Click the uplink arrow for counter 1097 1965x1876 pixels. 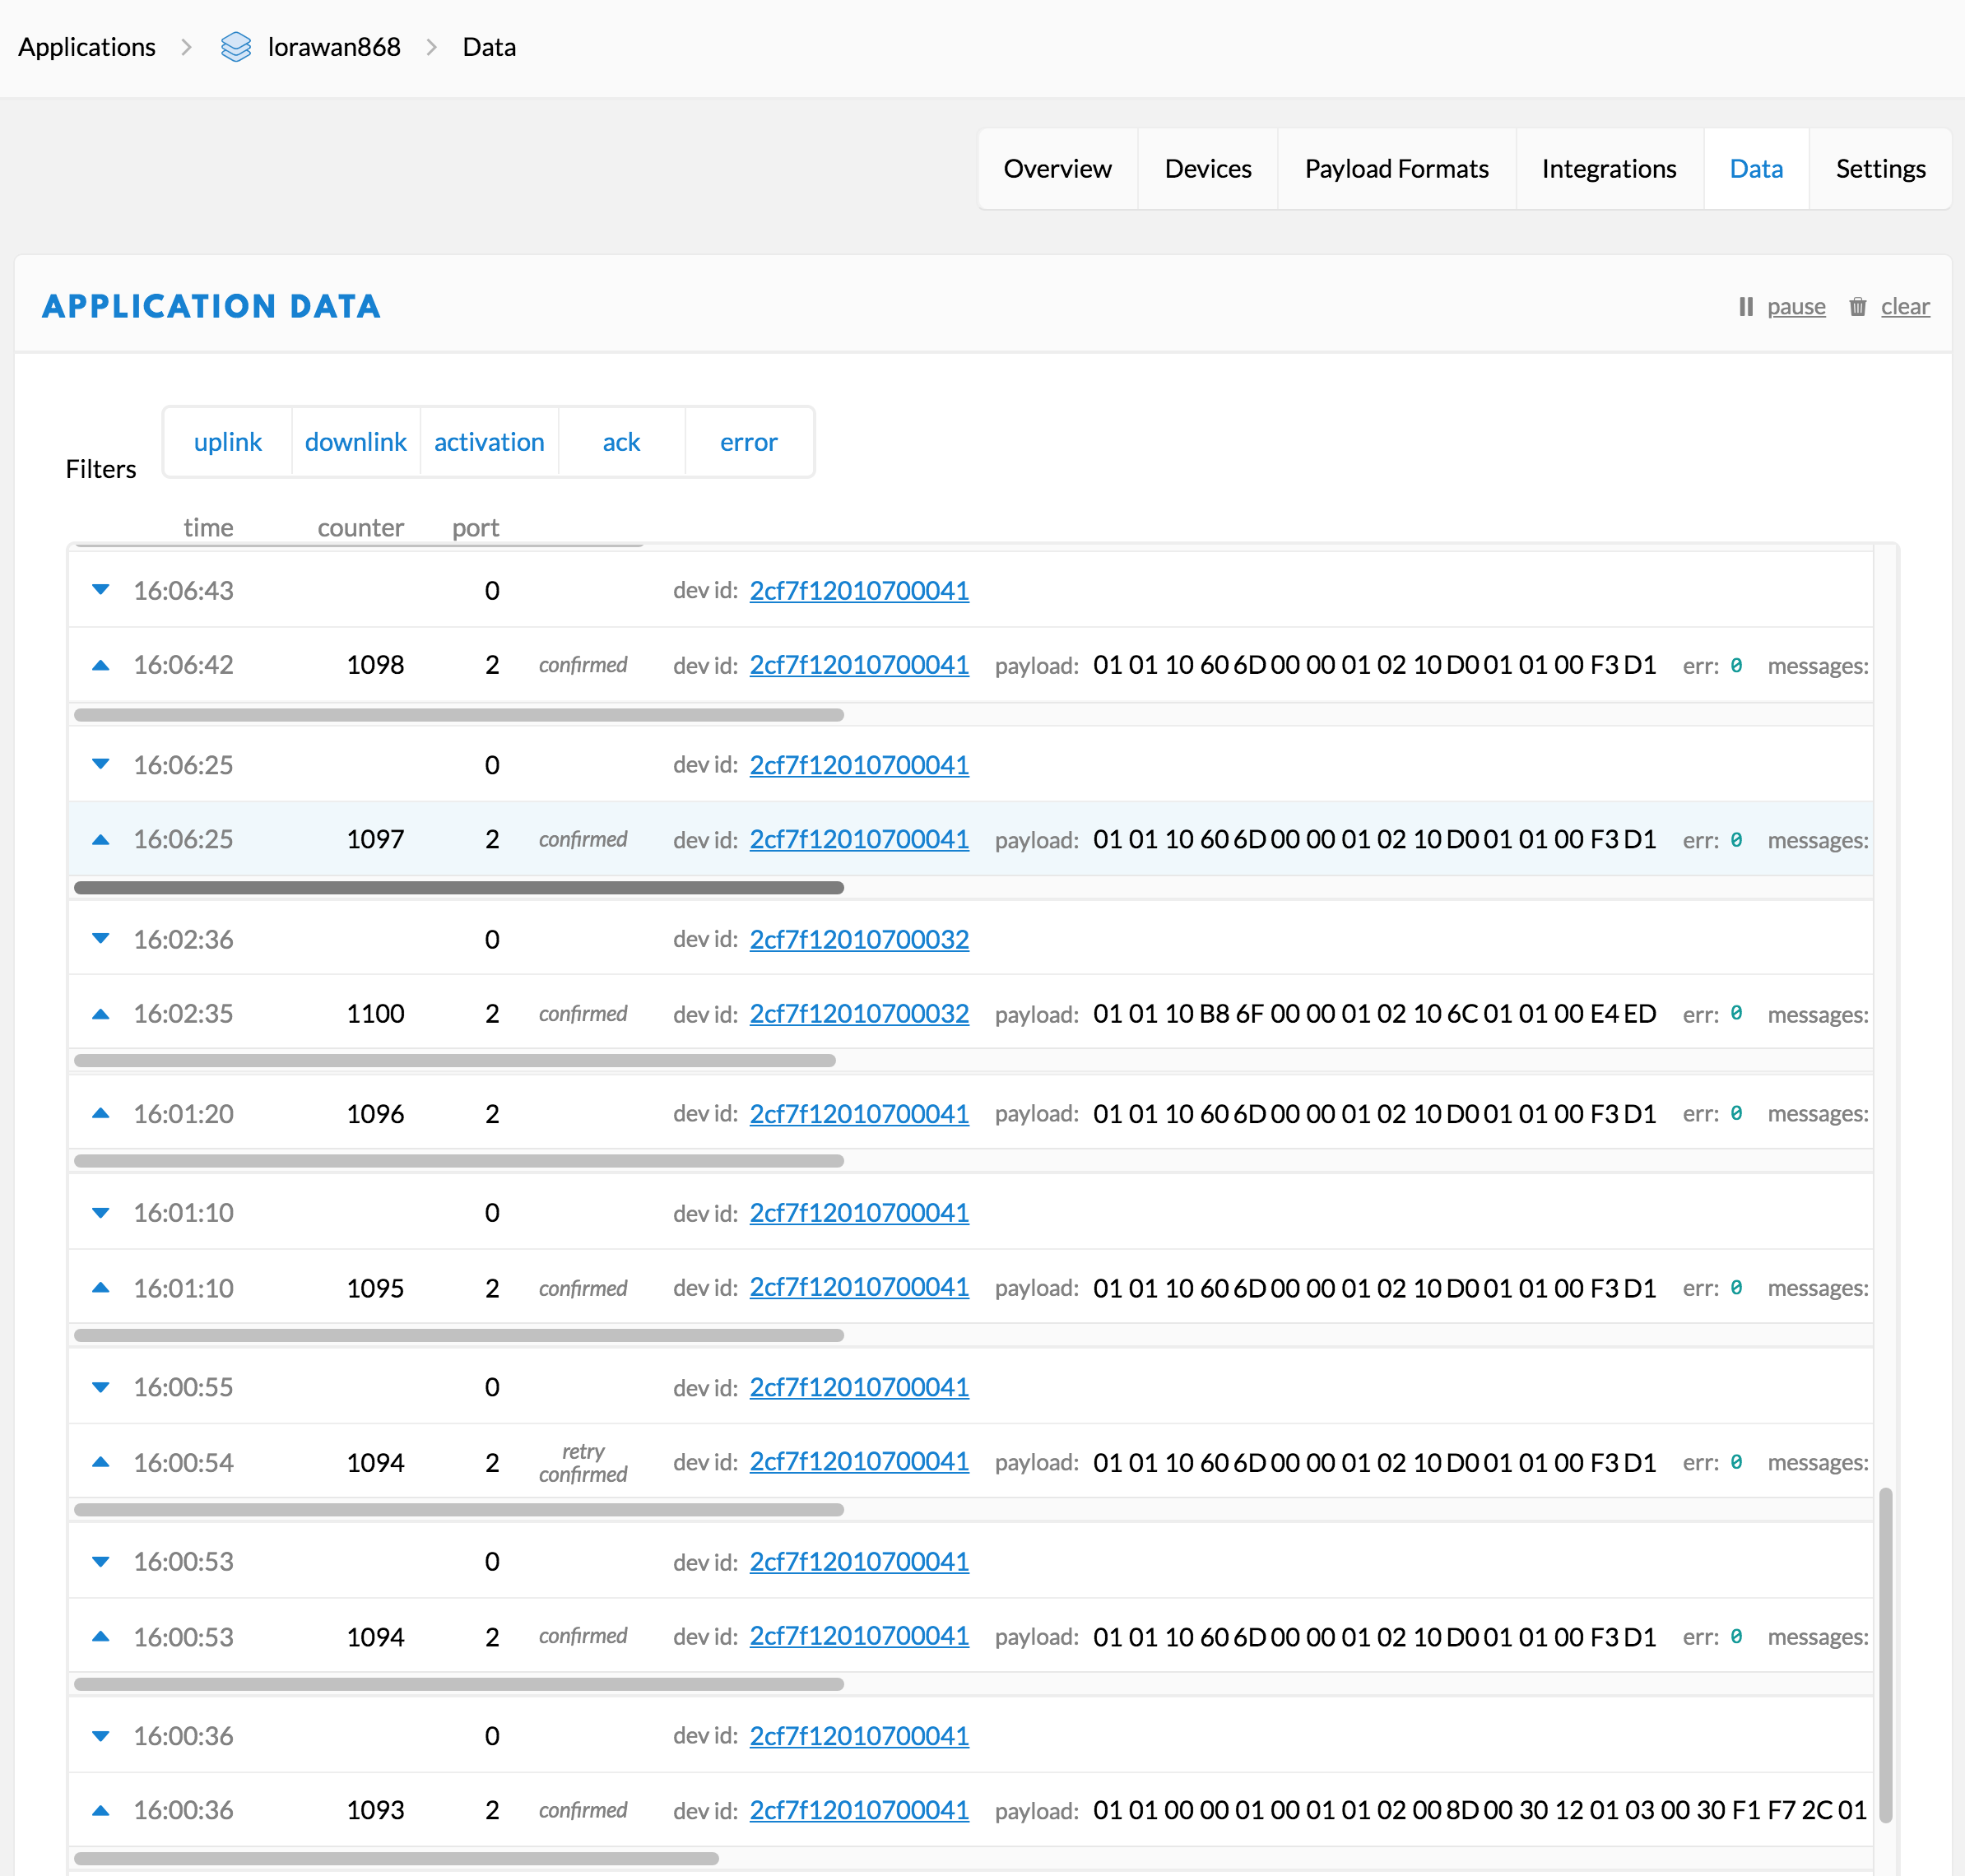click(100, 839)
